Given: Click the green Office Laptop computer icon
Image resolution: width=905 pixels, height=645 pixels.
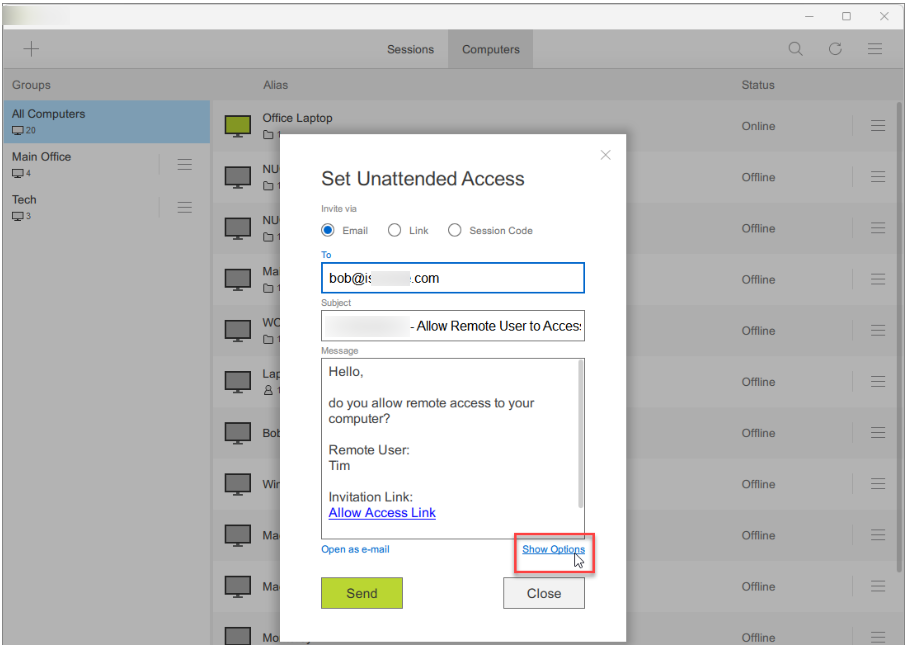Looking at the screenshot, I should point(238,126).
